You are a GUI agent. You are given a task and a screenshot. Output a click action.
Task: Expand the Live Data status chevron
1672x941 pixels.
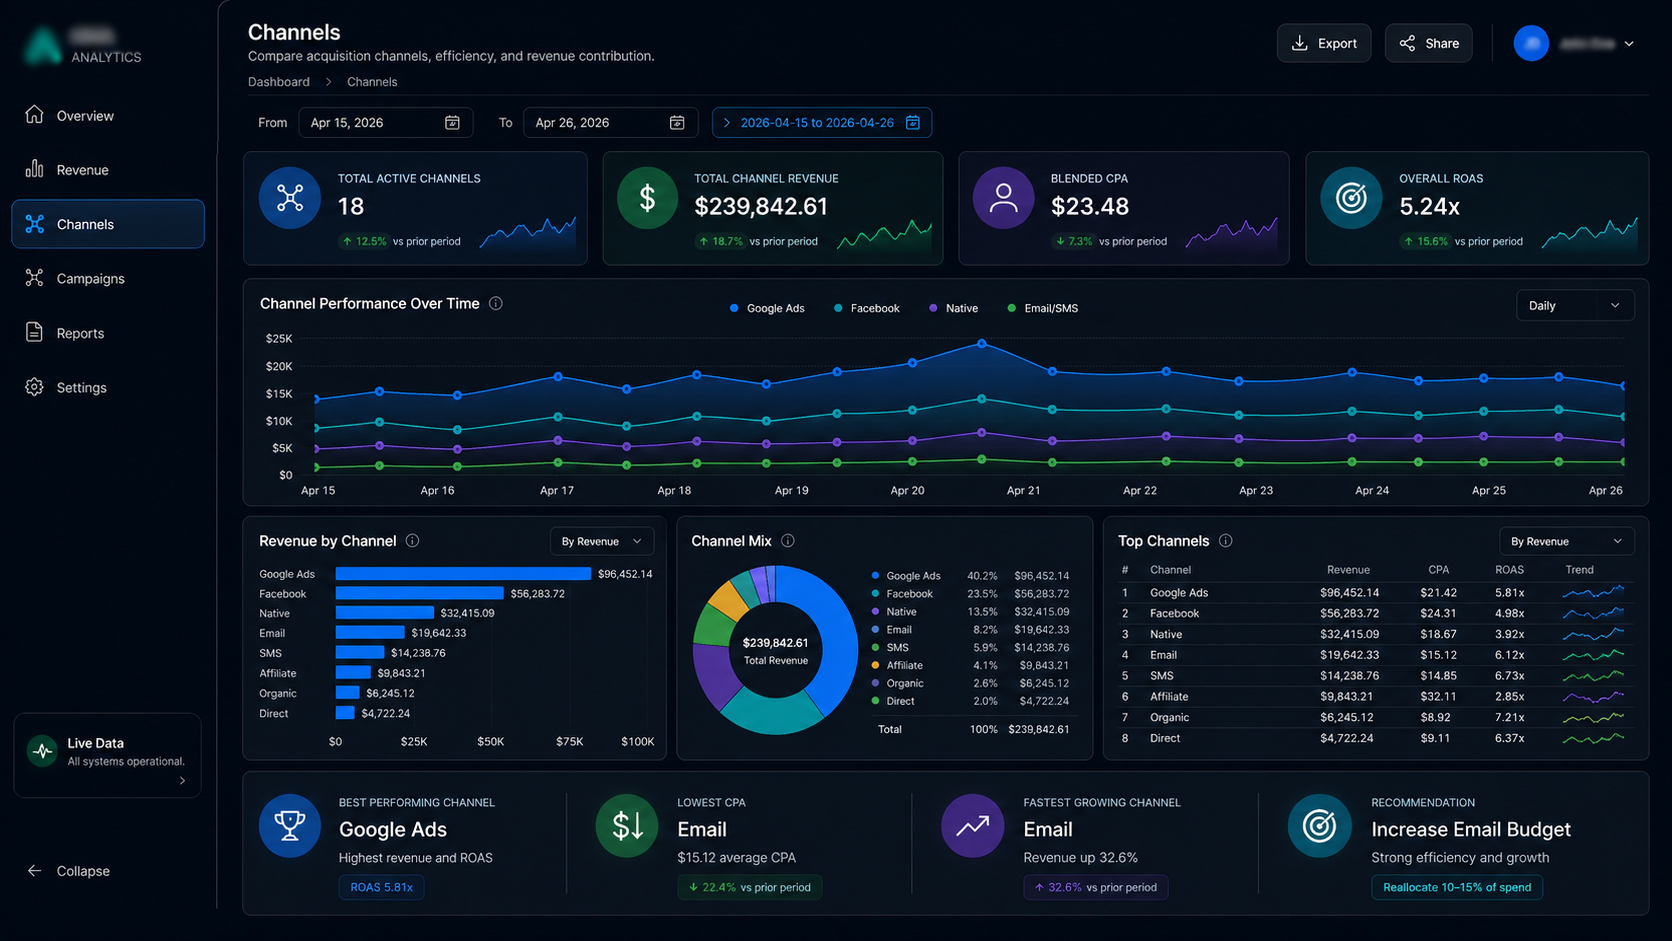click(x=182, y=781)
